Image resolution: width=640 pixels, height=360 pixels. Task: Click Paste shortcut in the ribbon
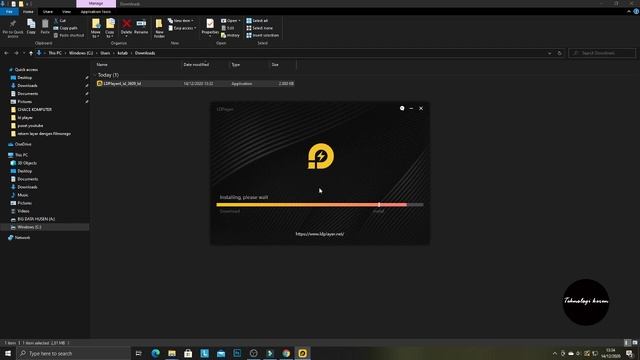click(x=69, y=35)
